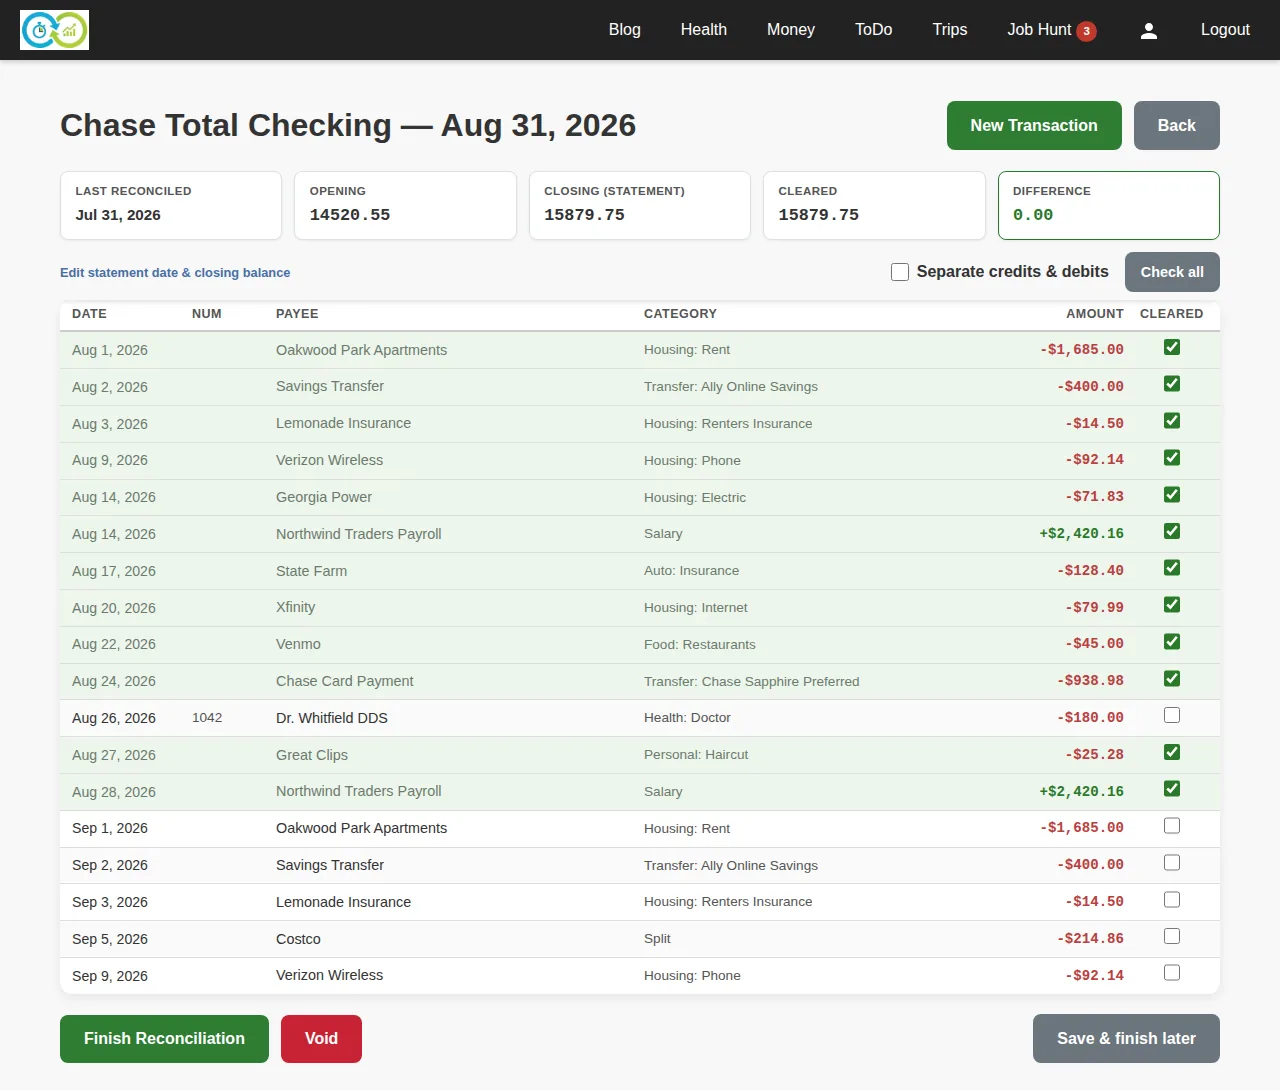Mark Costco transaction as cleared
Image resolution: width=1280 pixels, height=1090 pixels.
click(1172, 936)
